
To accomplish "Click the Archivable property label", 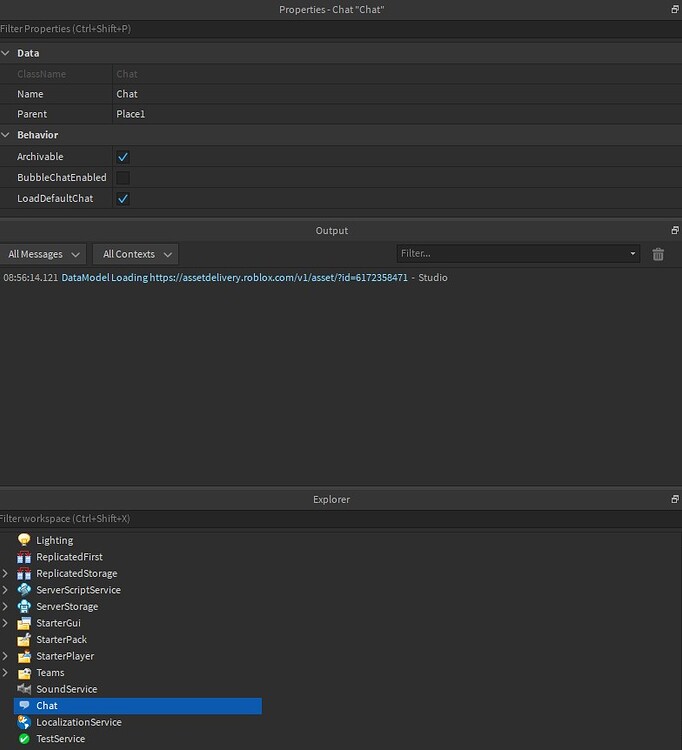I will tap(40, 157).
